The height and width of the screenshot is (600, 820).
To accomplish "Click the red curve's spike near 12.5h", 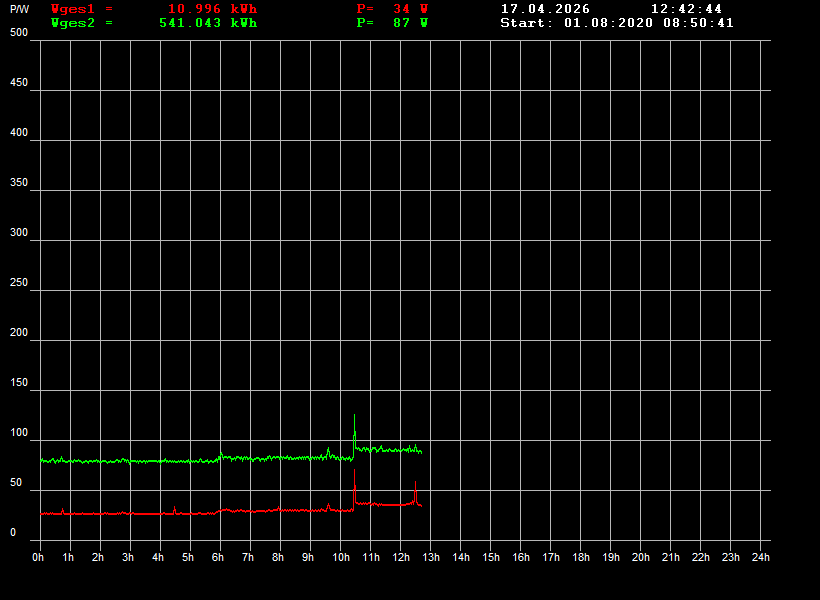I will click(x=415, y=483).
